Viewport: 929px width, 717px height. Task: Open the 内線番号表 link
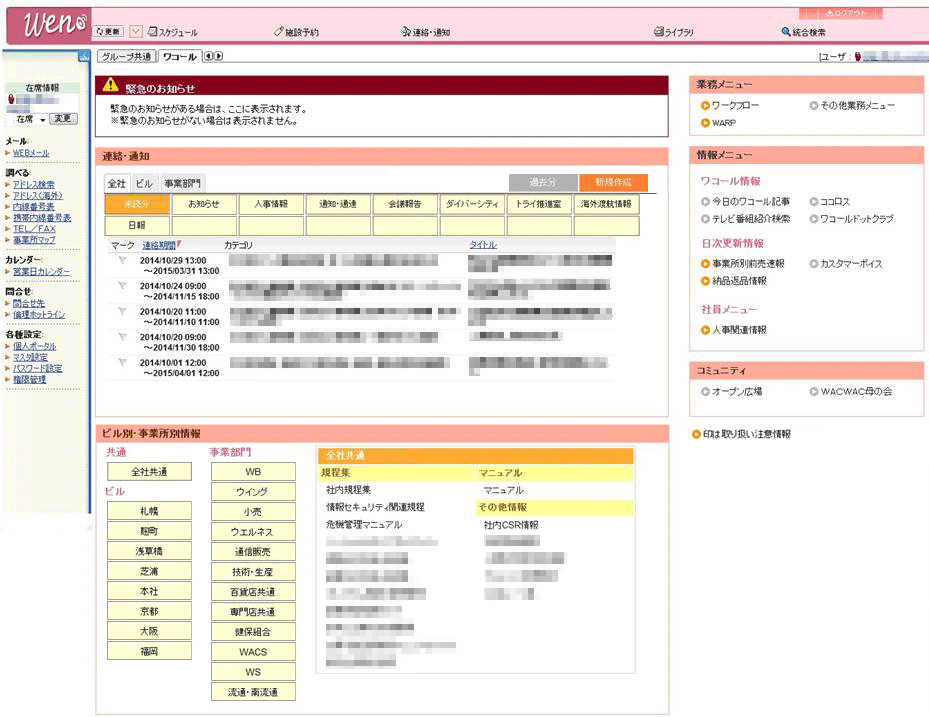click(x=34, y=207)
